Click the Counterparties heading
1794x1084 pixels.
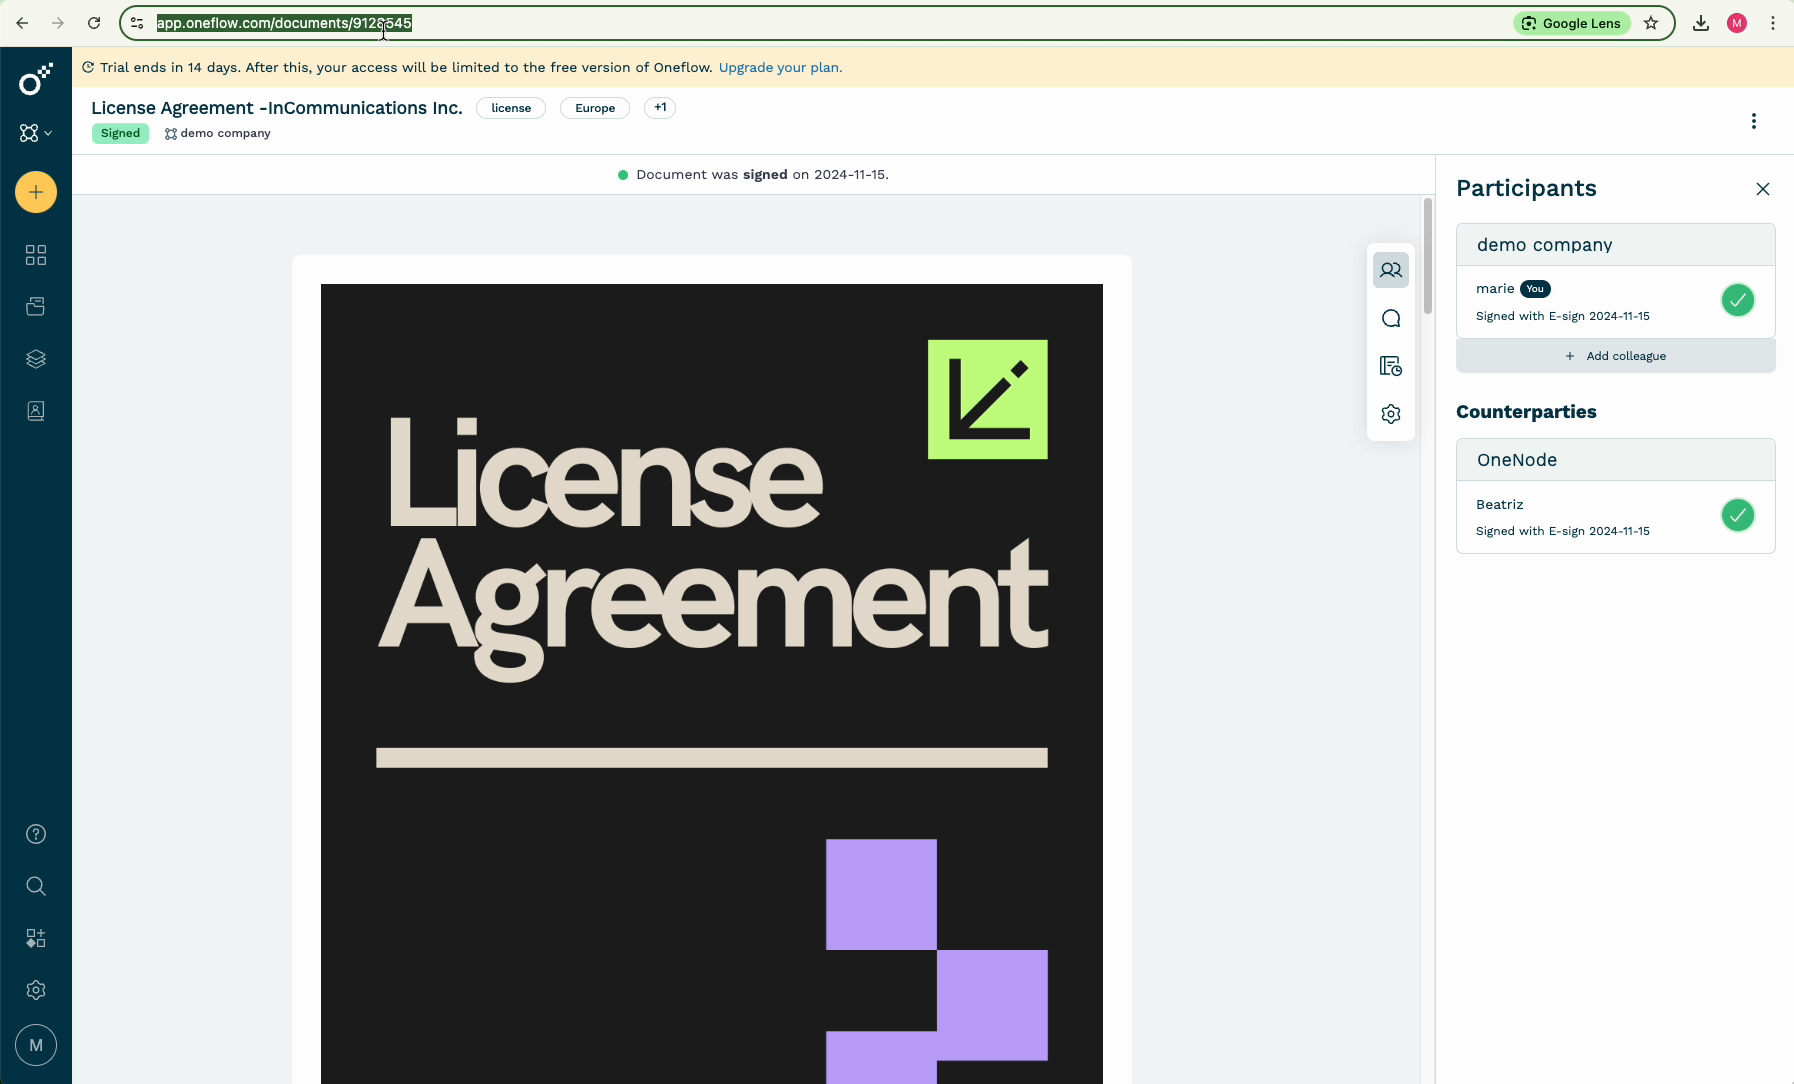click(1526, 412)
